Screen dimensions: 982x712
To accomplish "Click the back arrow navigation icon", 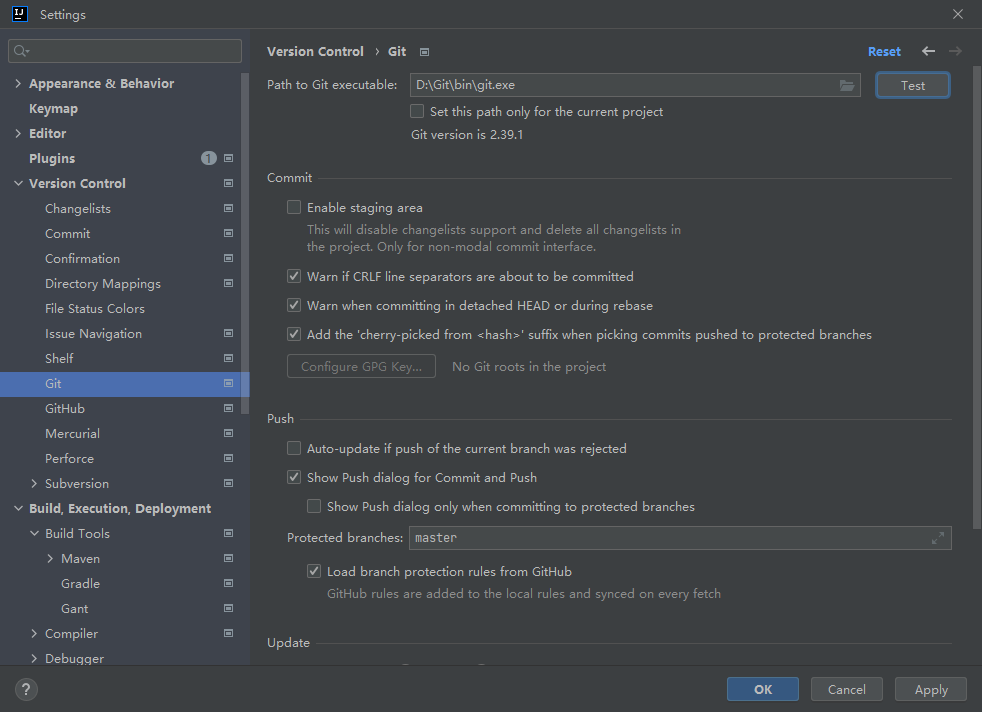I will (x=928, y=51).
